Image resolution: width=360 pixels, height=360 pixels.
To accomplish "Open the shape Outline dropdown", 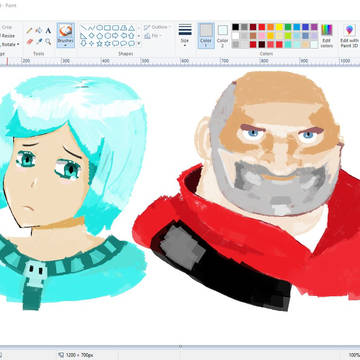I will click(x=157, y=27).
